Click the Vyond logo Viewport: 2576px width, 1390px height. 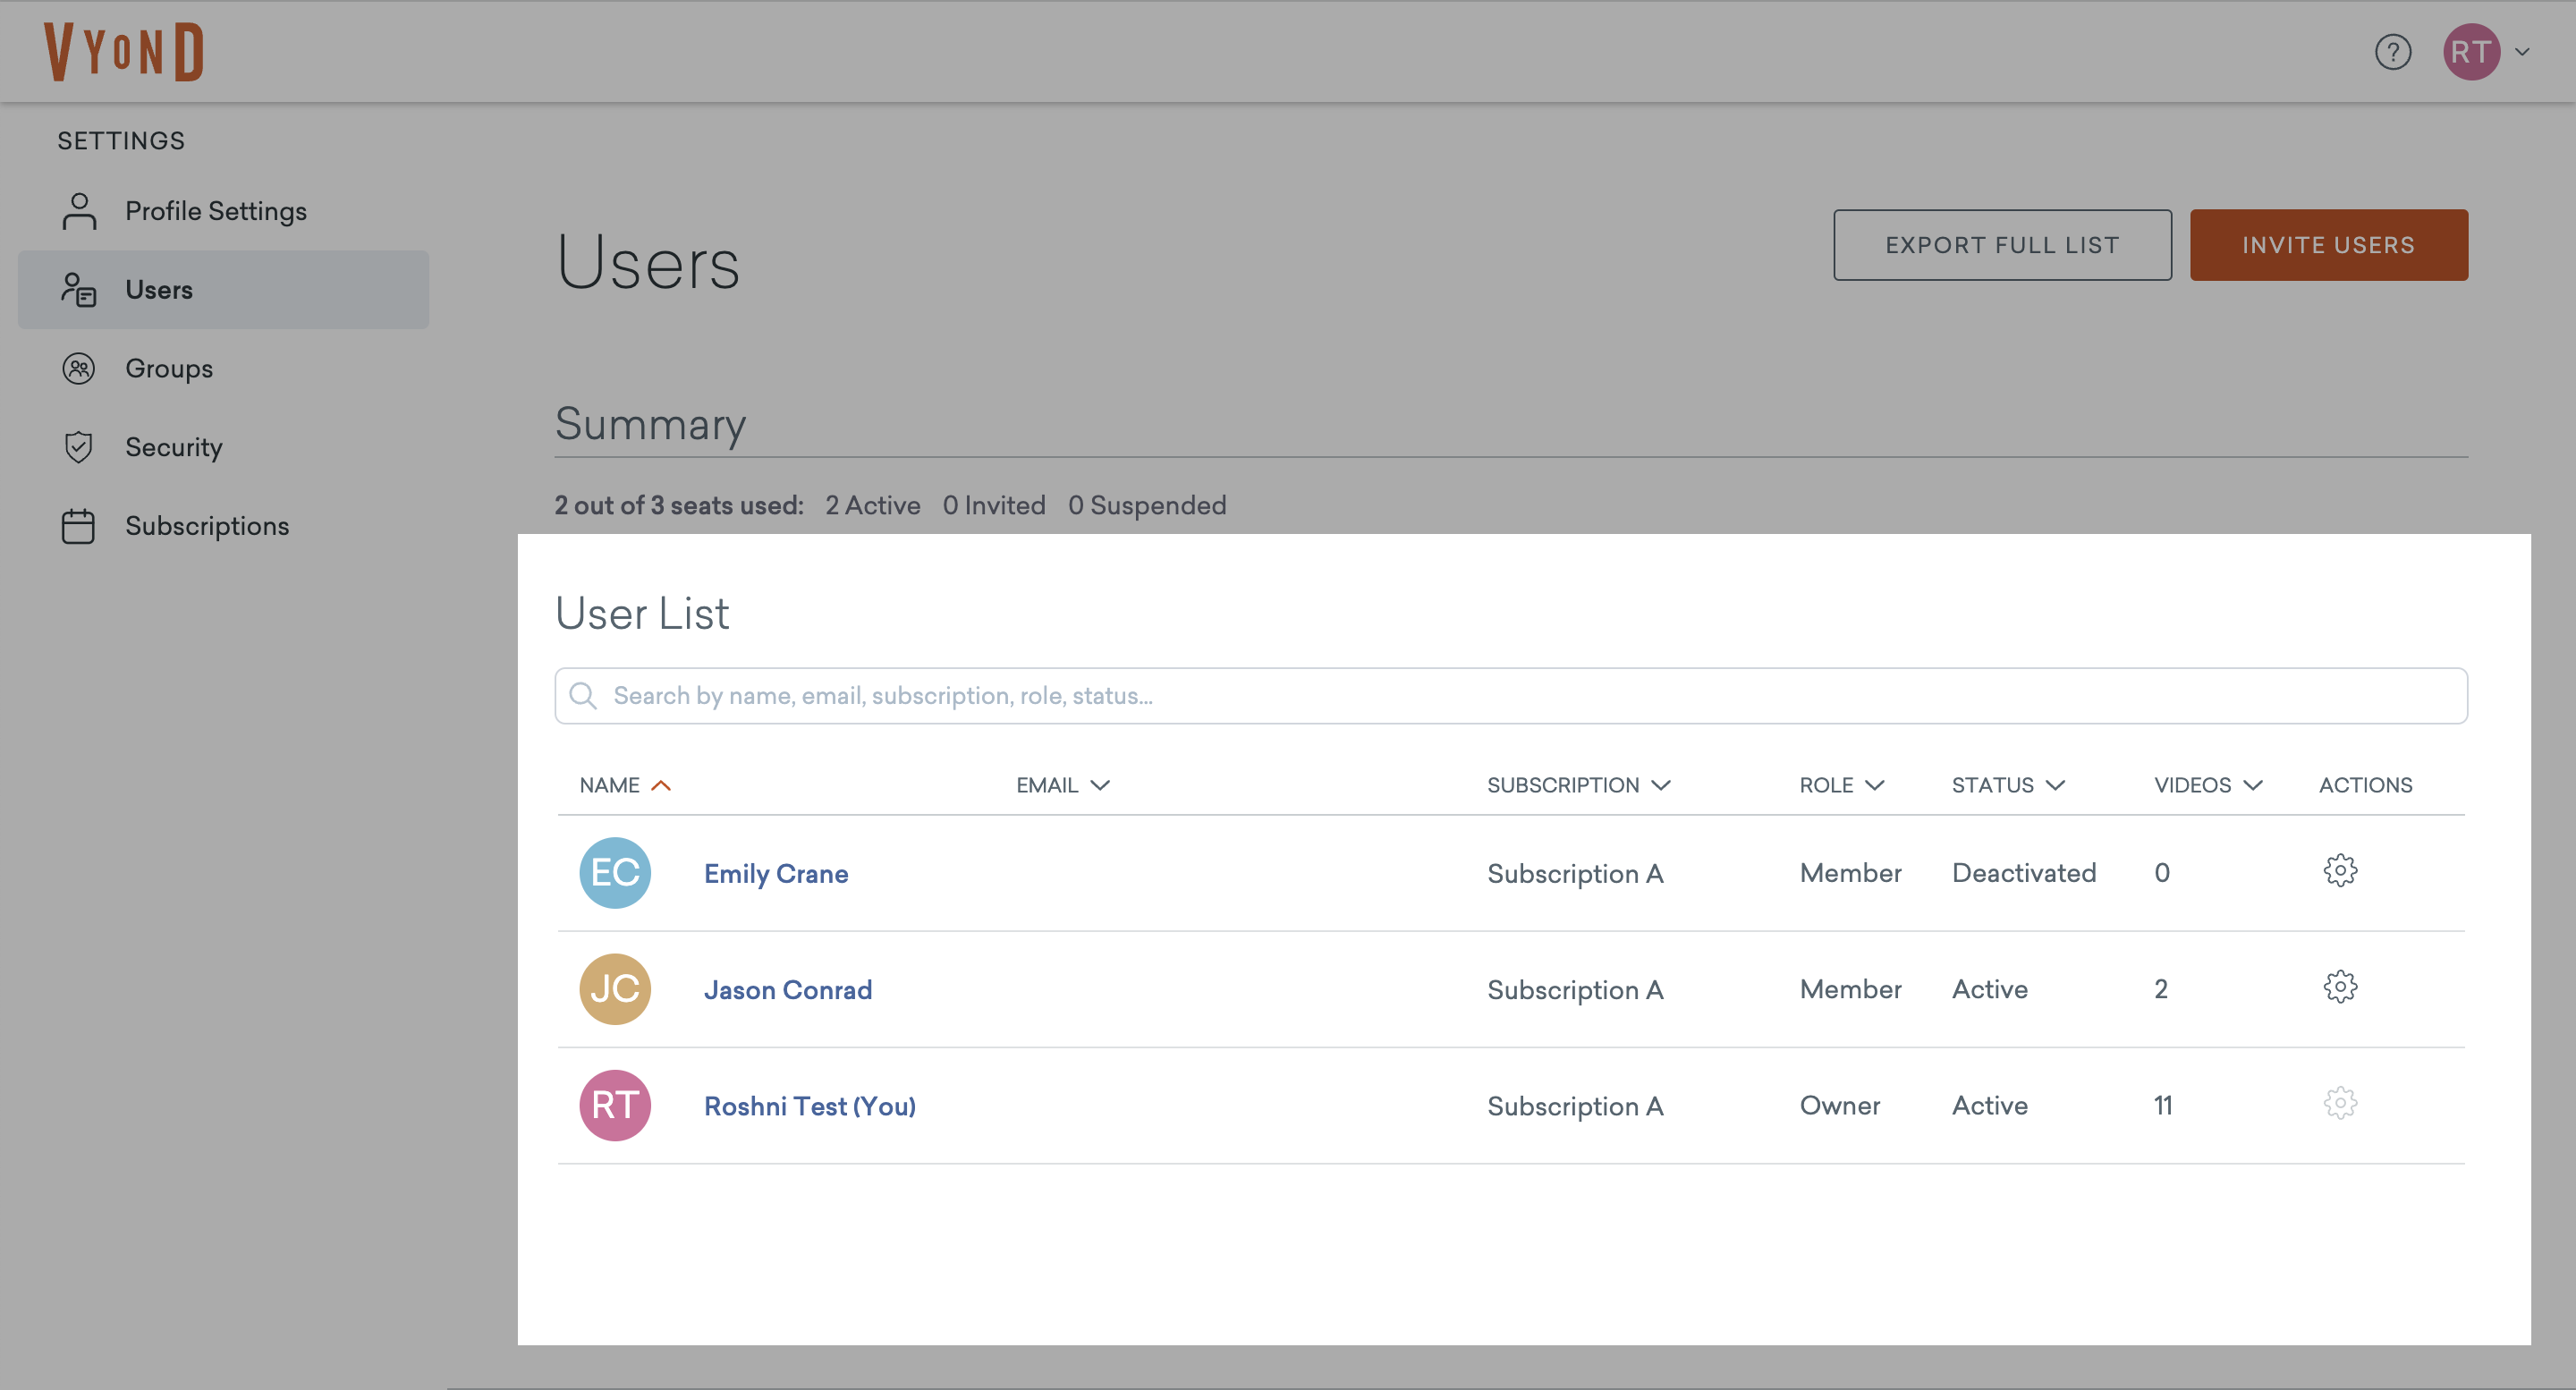tap(124, 52)
